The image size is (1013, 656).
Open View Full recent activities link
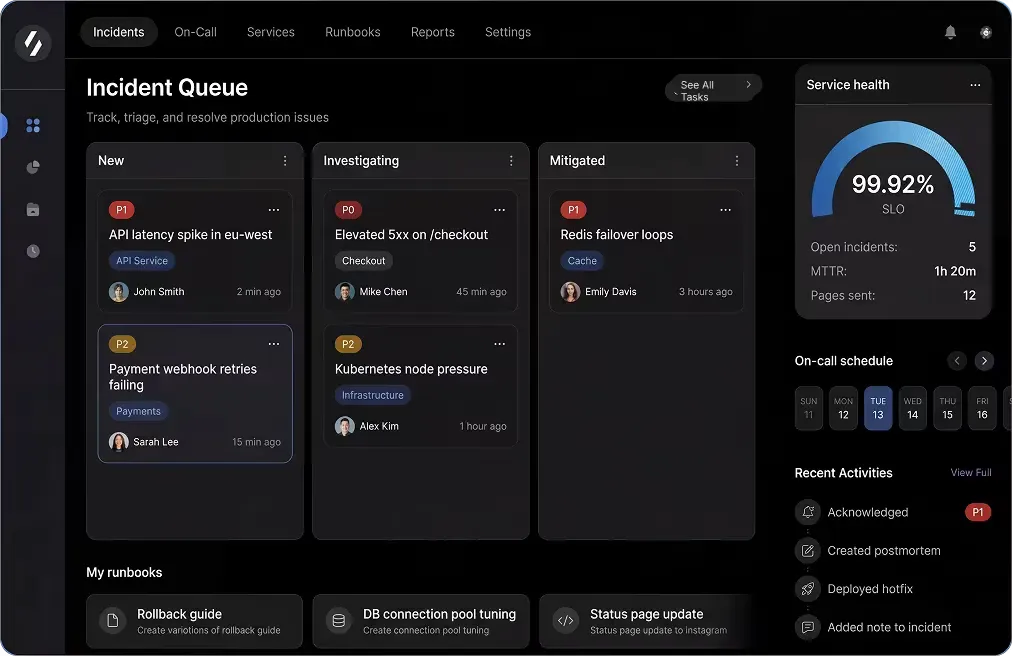click(971, 472)
